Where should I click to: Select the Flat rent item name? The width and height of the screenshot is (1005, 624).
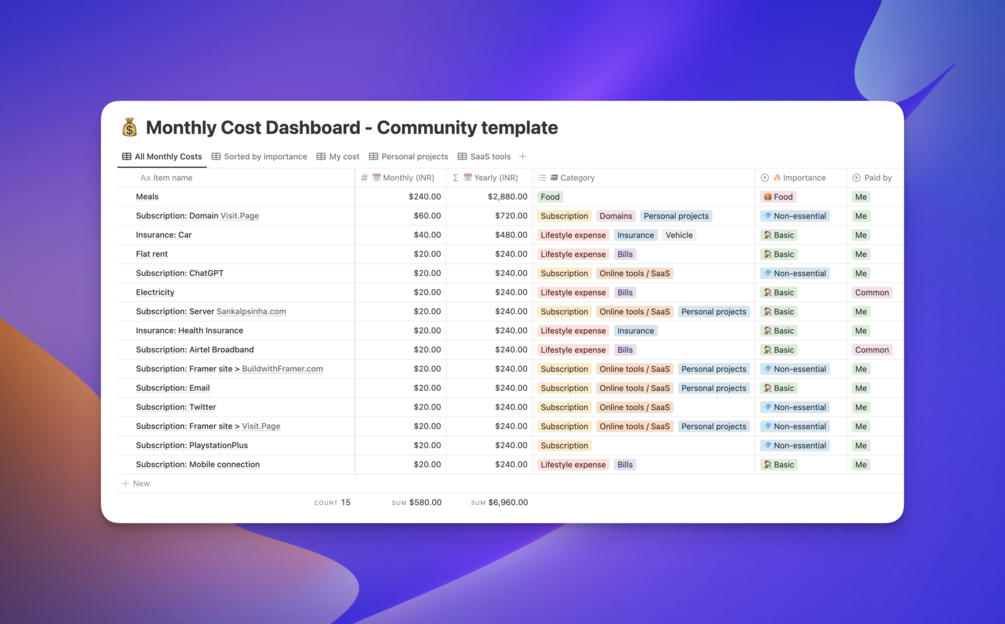152,254
